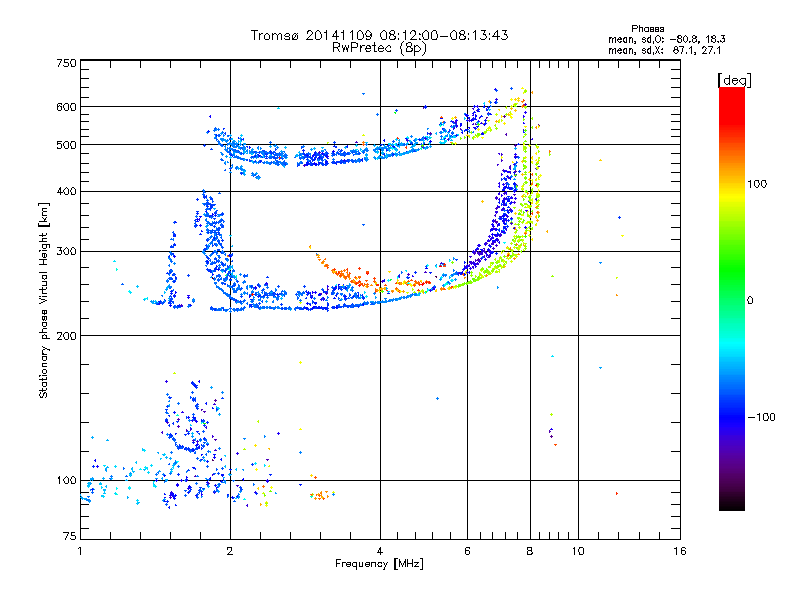Click the y-axis tick label "200"
Image resolution: width=800 pixels, height=600 pixels.
pyautogui.click(x=66, y=336)
